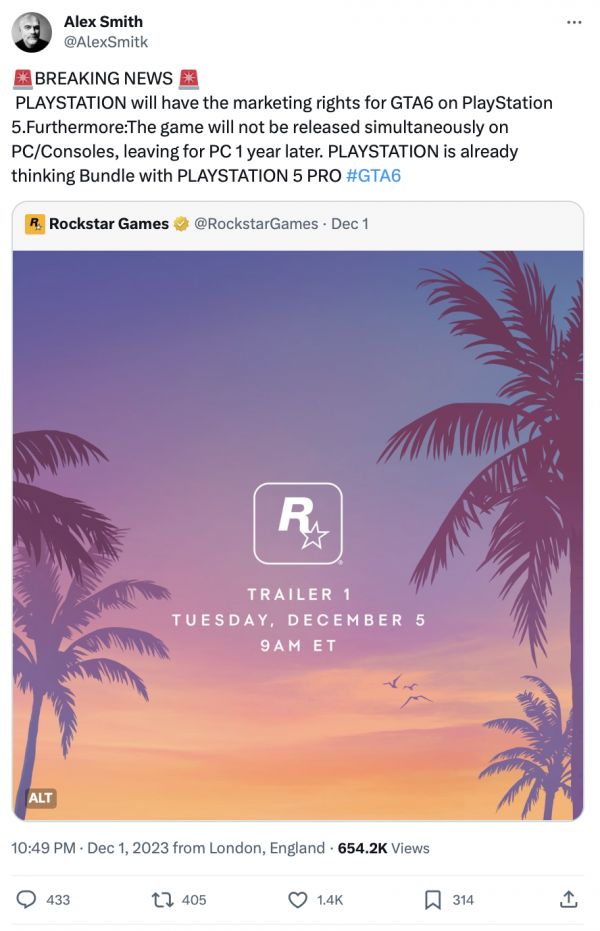Open the three-dot more options menu

[x=573, y=23]
